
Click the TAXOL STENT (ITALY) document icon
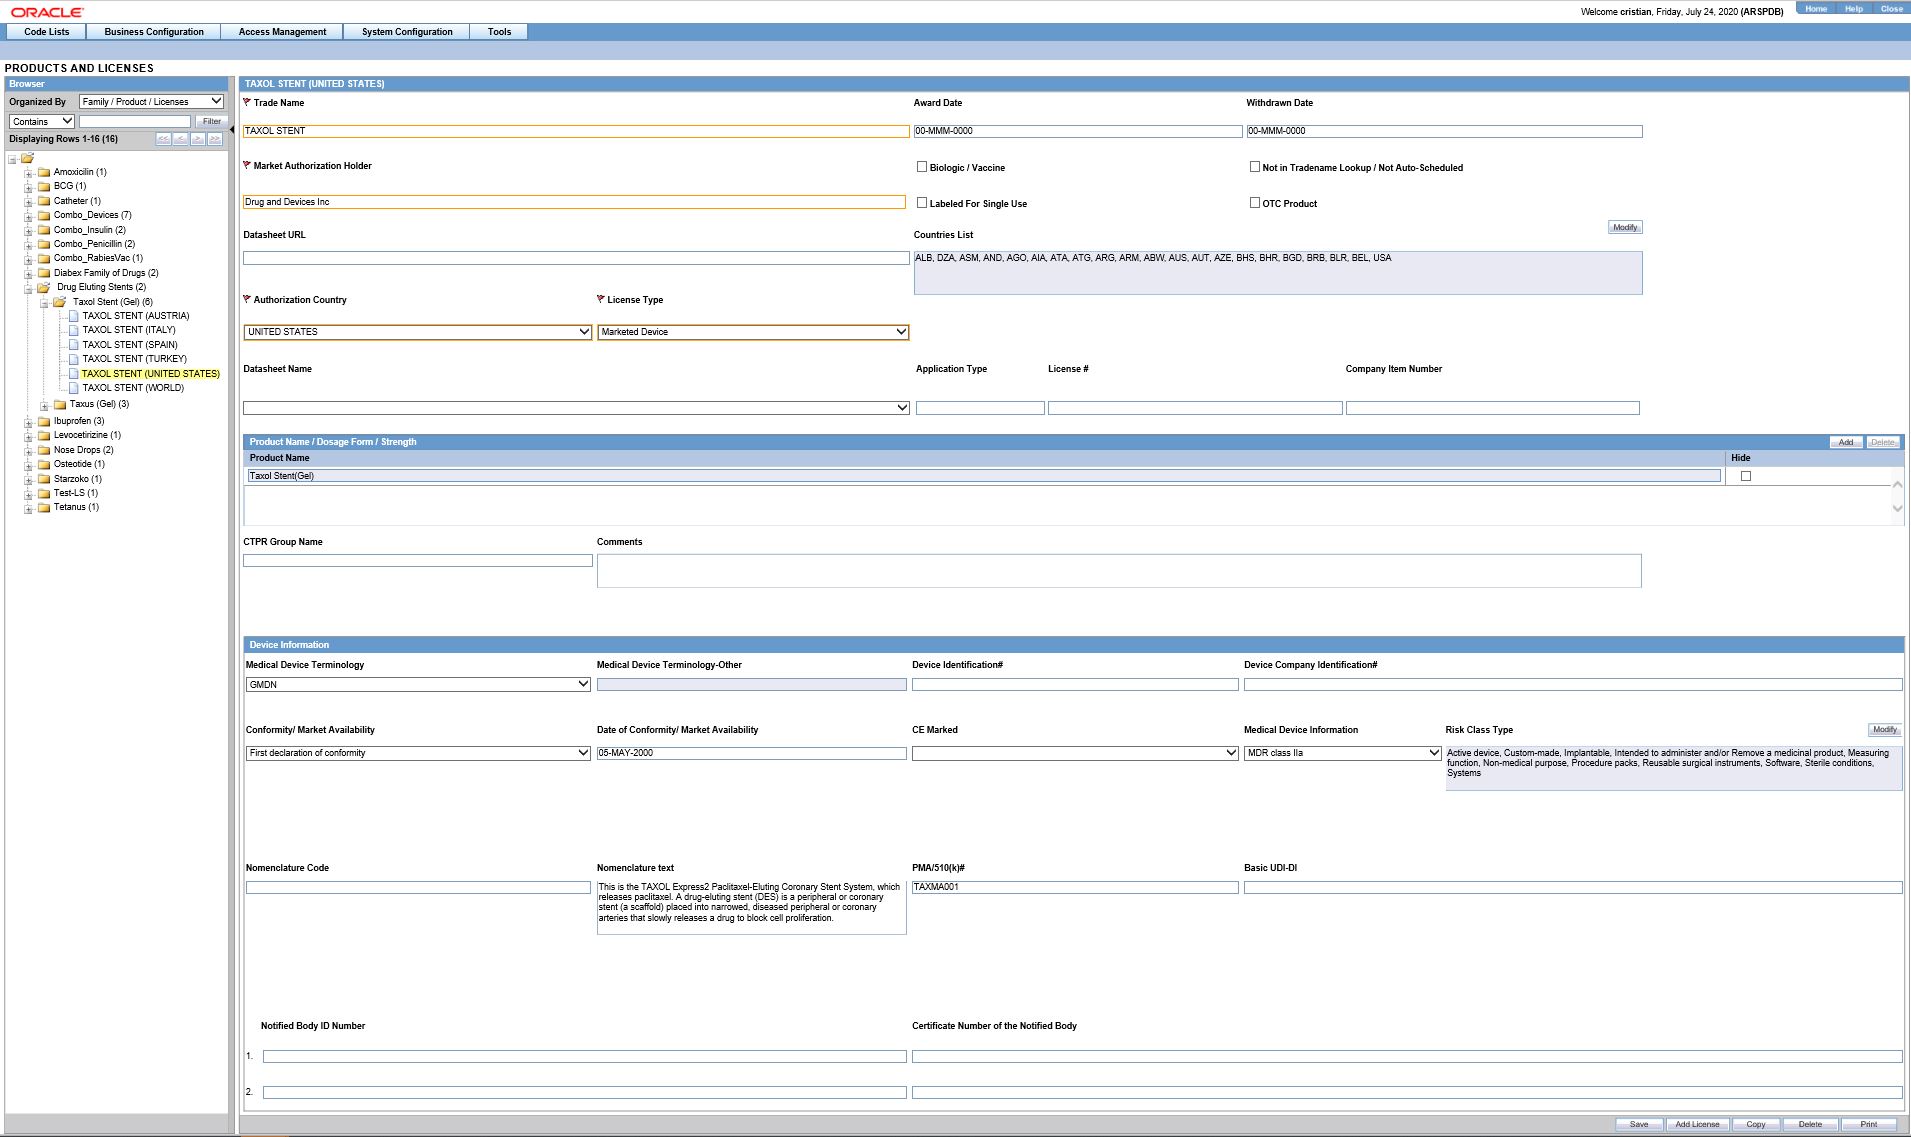[x=74, y=330]
